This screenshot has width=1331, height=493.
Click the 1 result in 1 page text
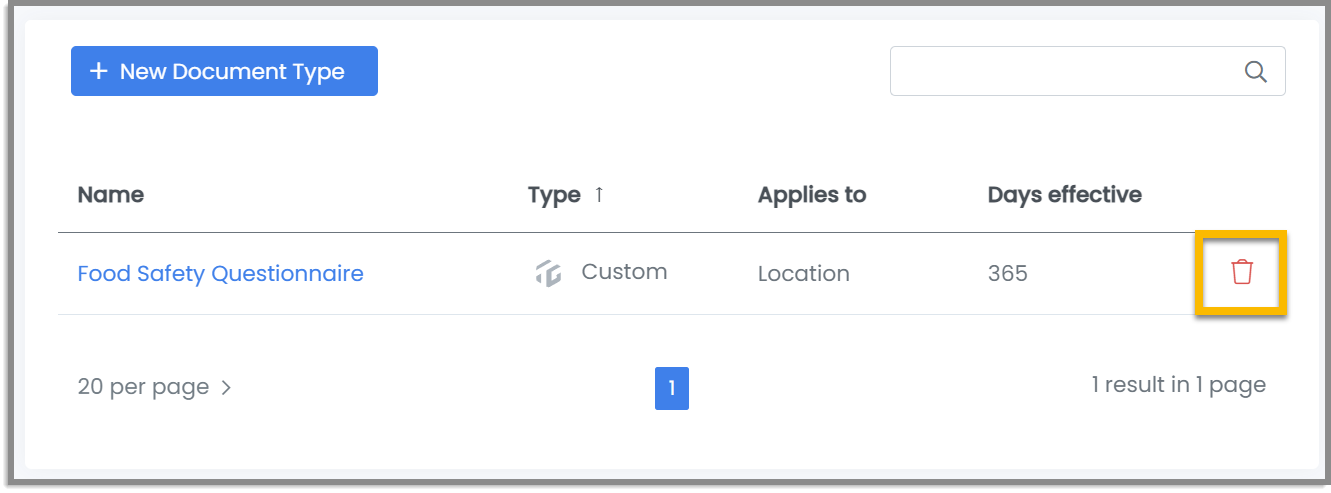(x=1178, y=385)
